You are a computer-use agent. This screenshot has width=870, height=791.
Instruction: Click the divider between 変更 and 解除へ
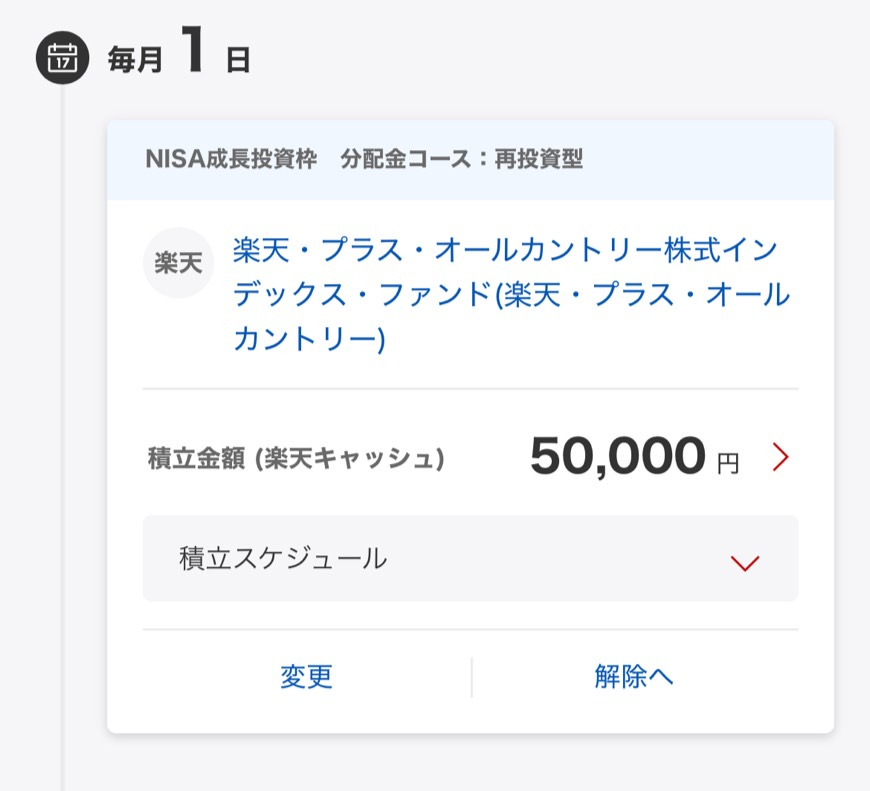pos(471,677)
